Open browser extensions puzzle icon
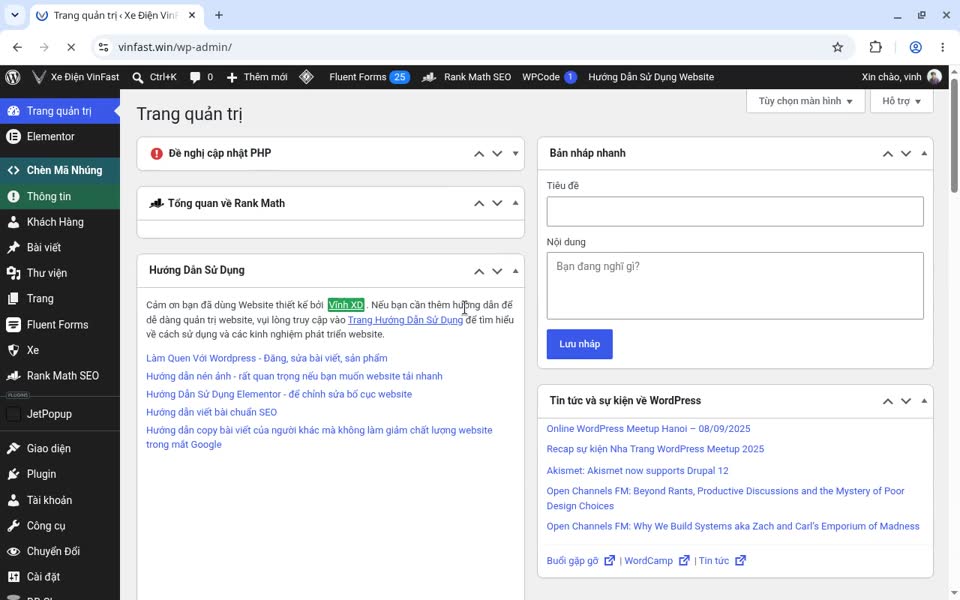The width and height of the screenshot is (960, 600). pos(876,47)
